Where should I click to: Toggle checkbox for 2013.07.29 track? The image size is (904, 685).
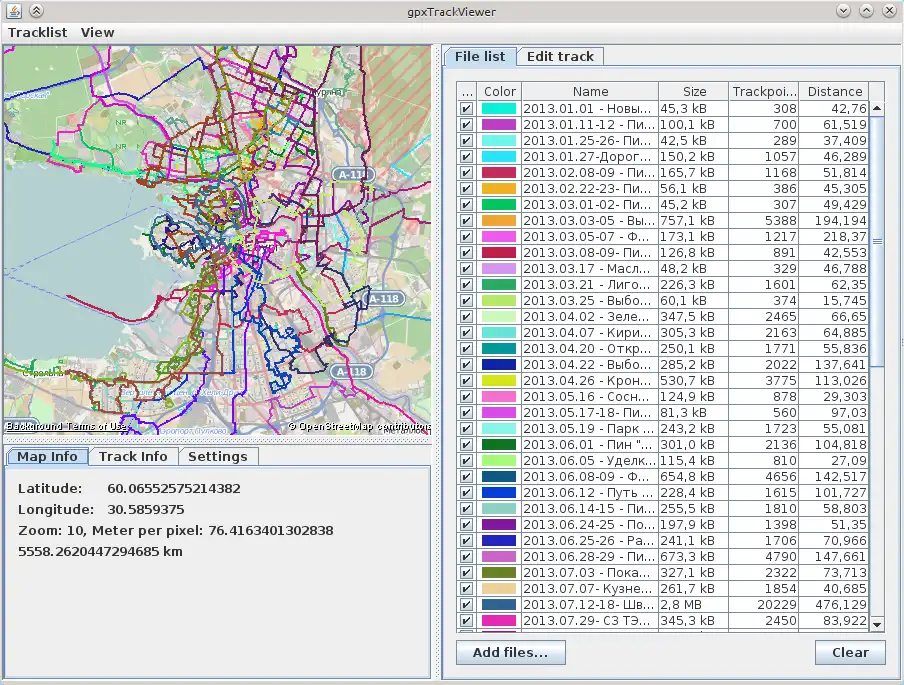pos(466,620)
